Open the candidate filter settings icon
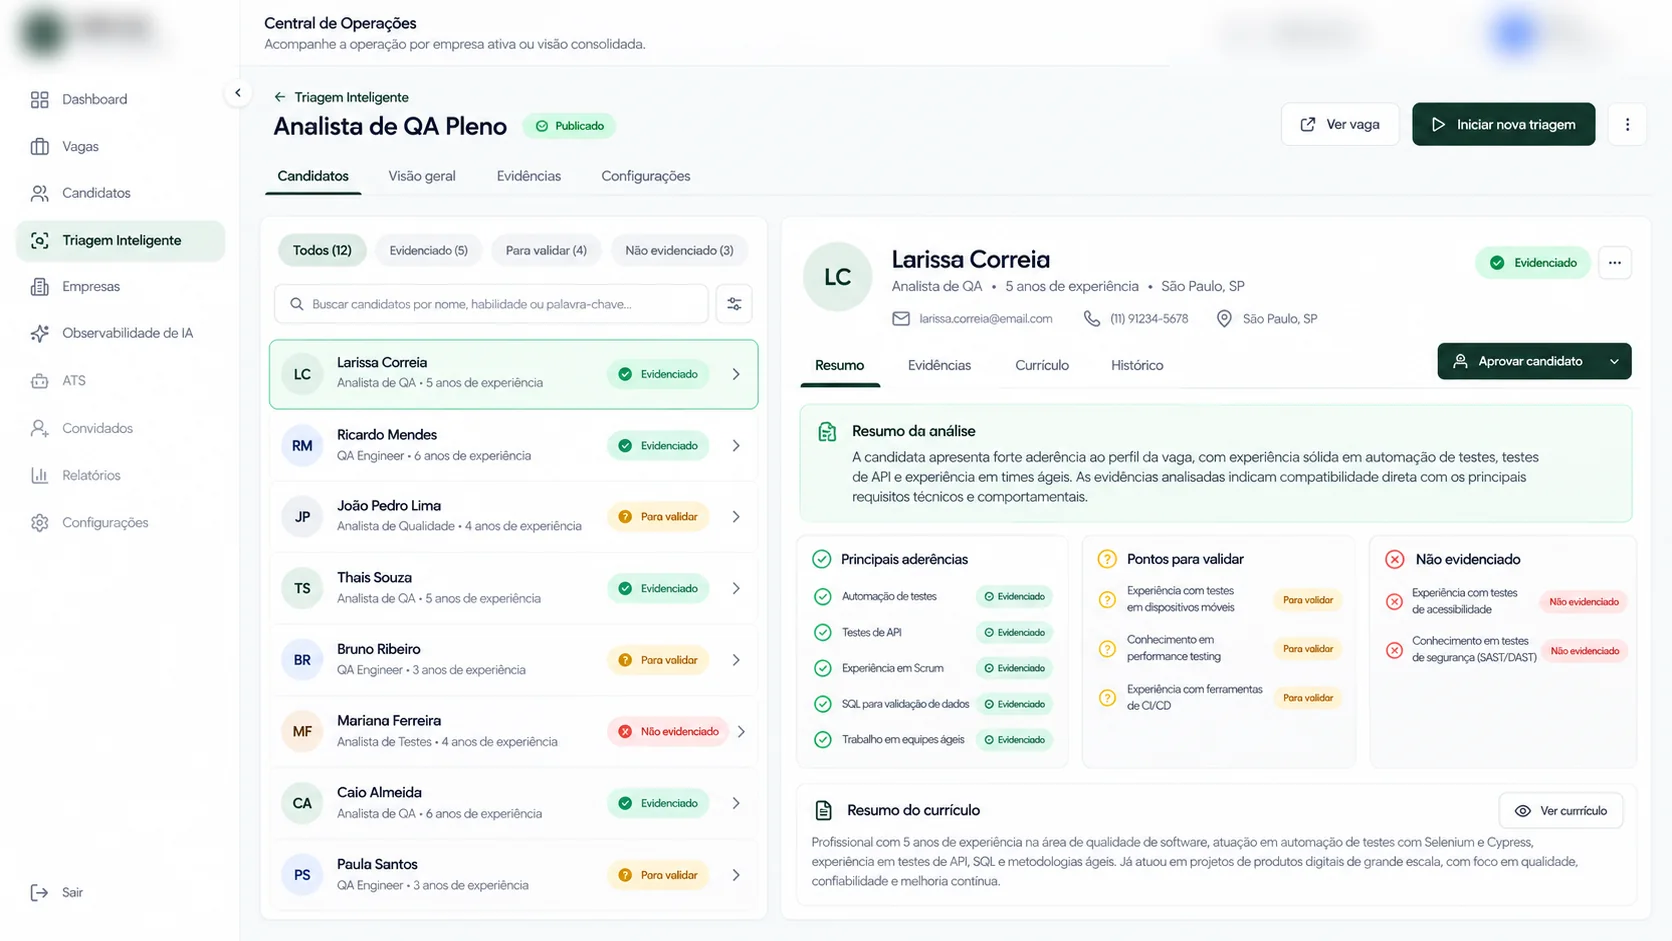 pos(734,304)
